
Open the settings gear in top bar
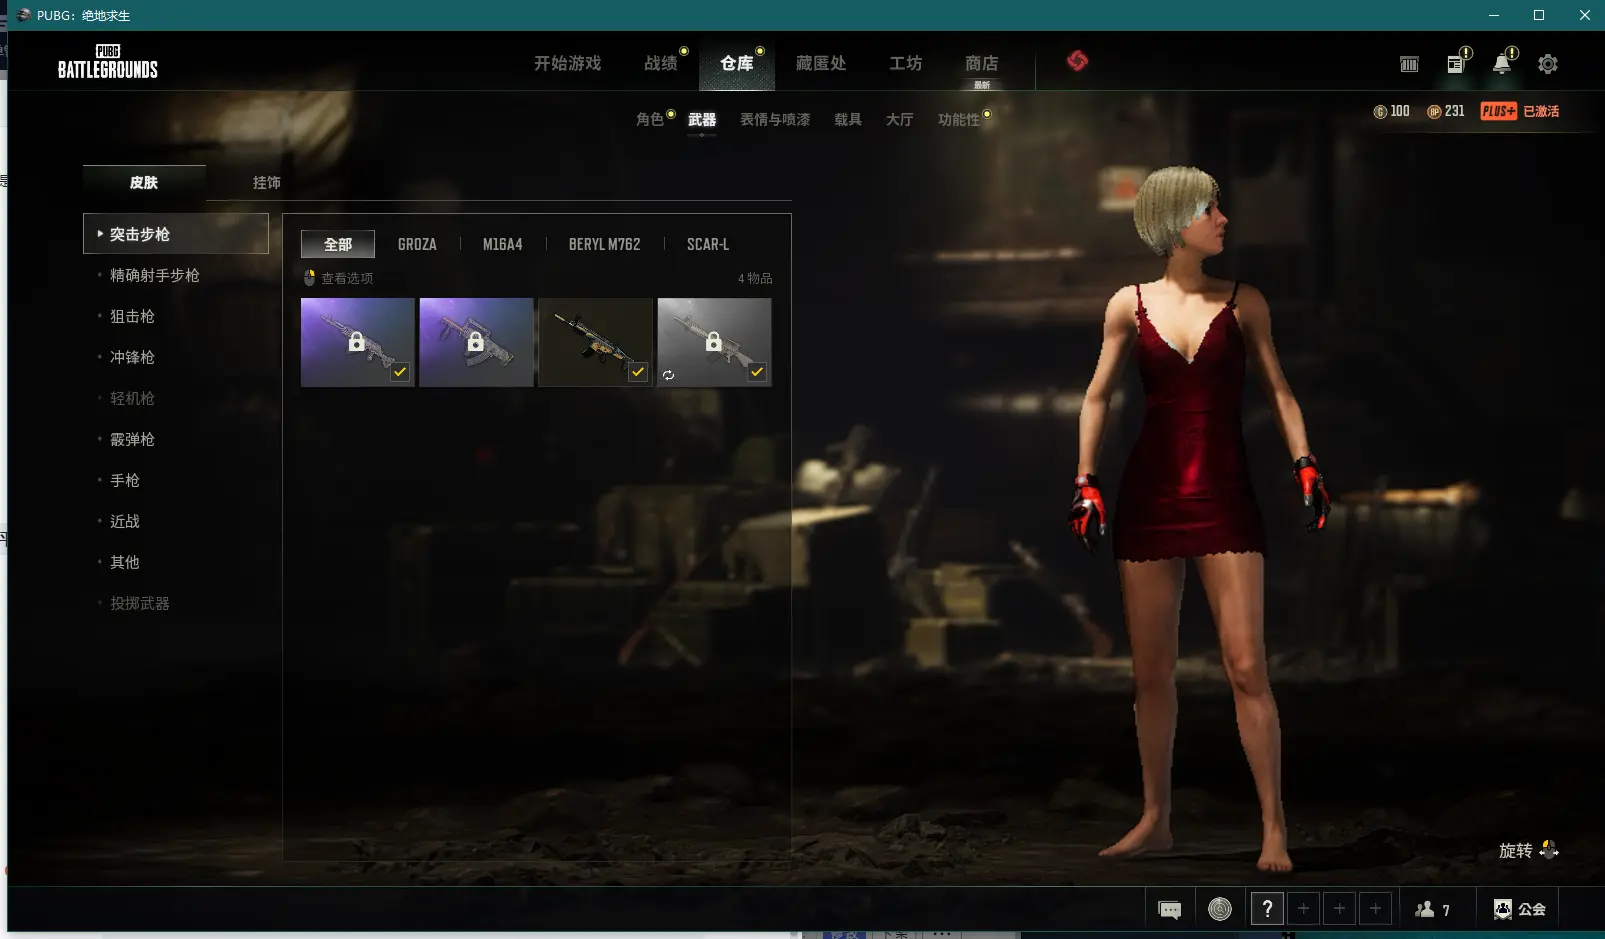pos(1547,64)
